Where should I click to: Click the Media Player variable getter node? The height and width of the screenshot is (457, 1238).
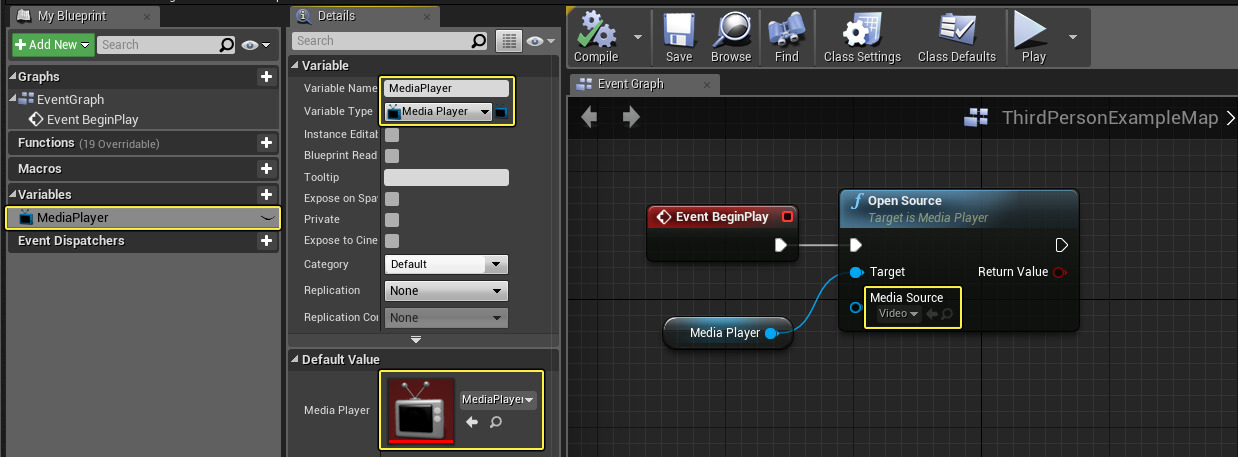click(728, 333)
